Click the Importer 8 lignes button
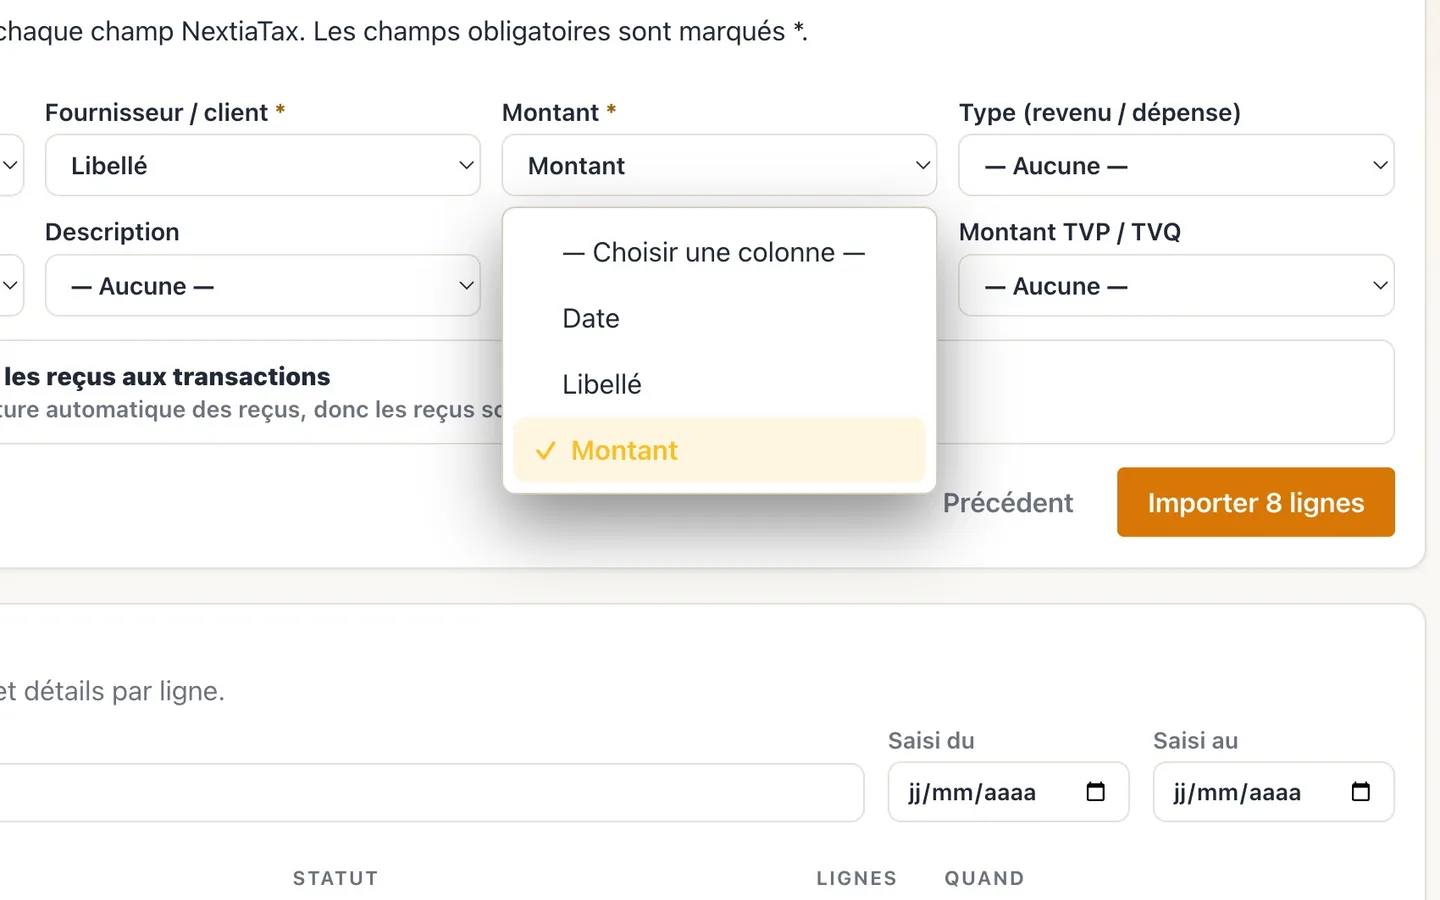 click(x=1256, y=502)
